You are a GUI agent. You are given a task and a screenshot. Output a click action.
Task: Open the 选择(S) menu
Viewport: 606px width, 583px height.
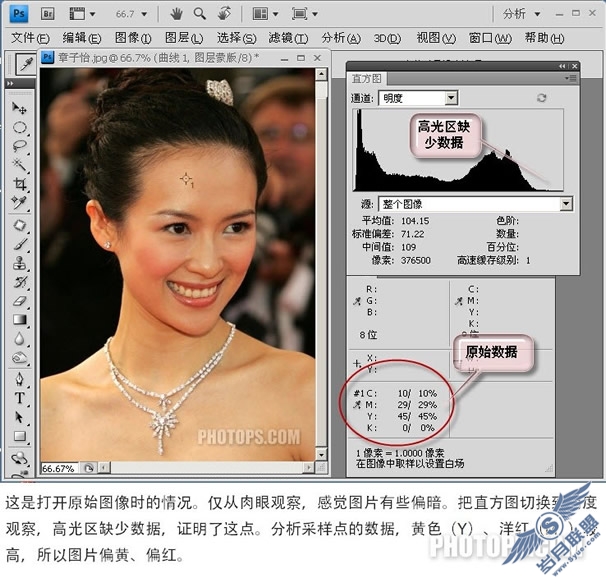pyautogui.click(x=236, y=38)
